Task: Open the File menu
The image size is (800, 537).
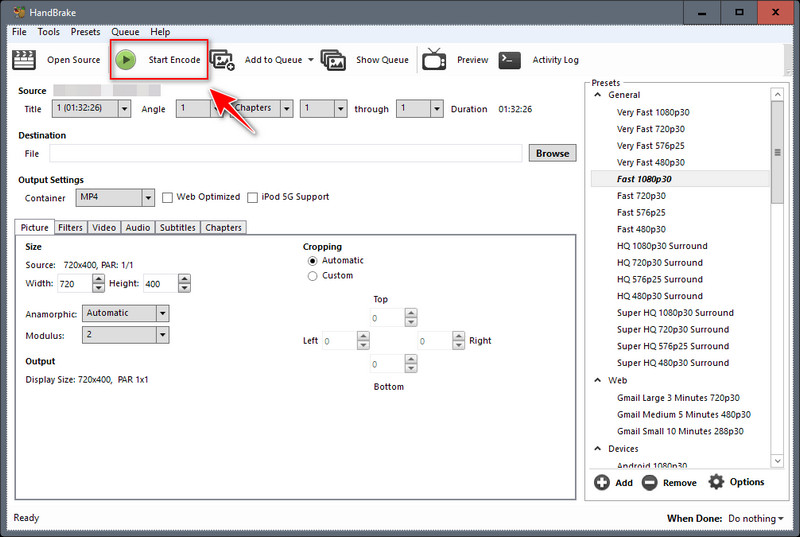Action: point(19,32)
